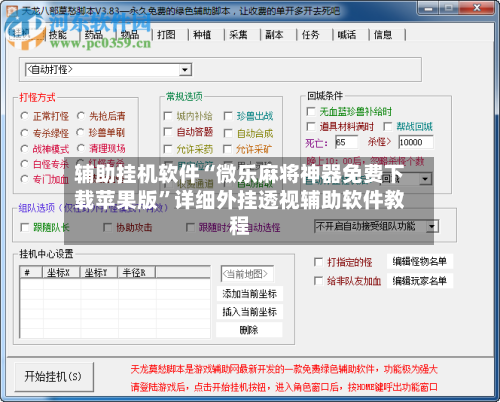Select 正常打怪 radio option
This screenshot has height=402, width=500.
[x=25, y=116]
